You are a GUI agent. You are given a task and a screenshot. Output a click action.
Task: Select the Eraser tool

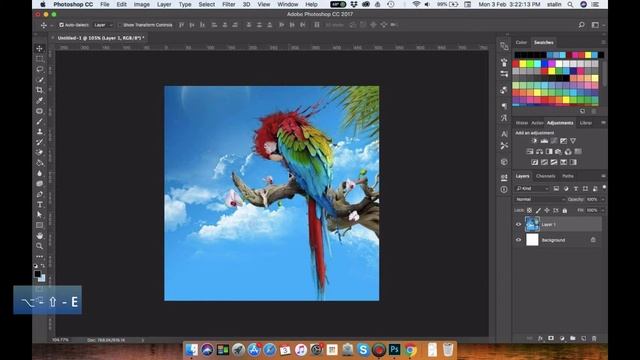click(40, 152)
